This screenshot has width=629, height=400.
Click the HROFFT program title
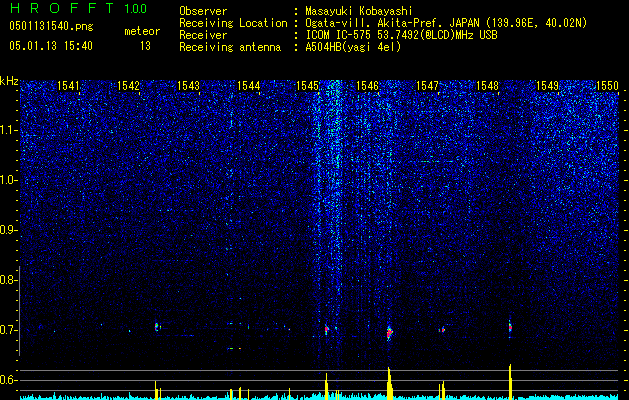[x=62, y=8]
